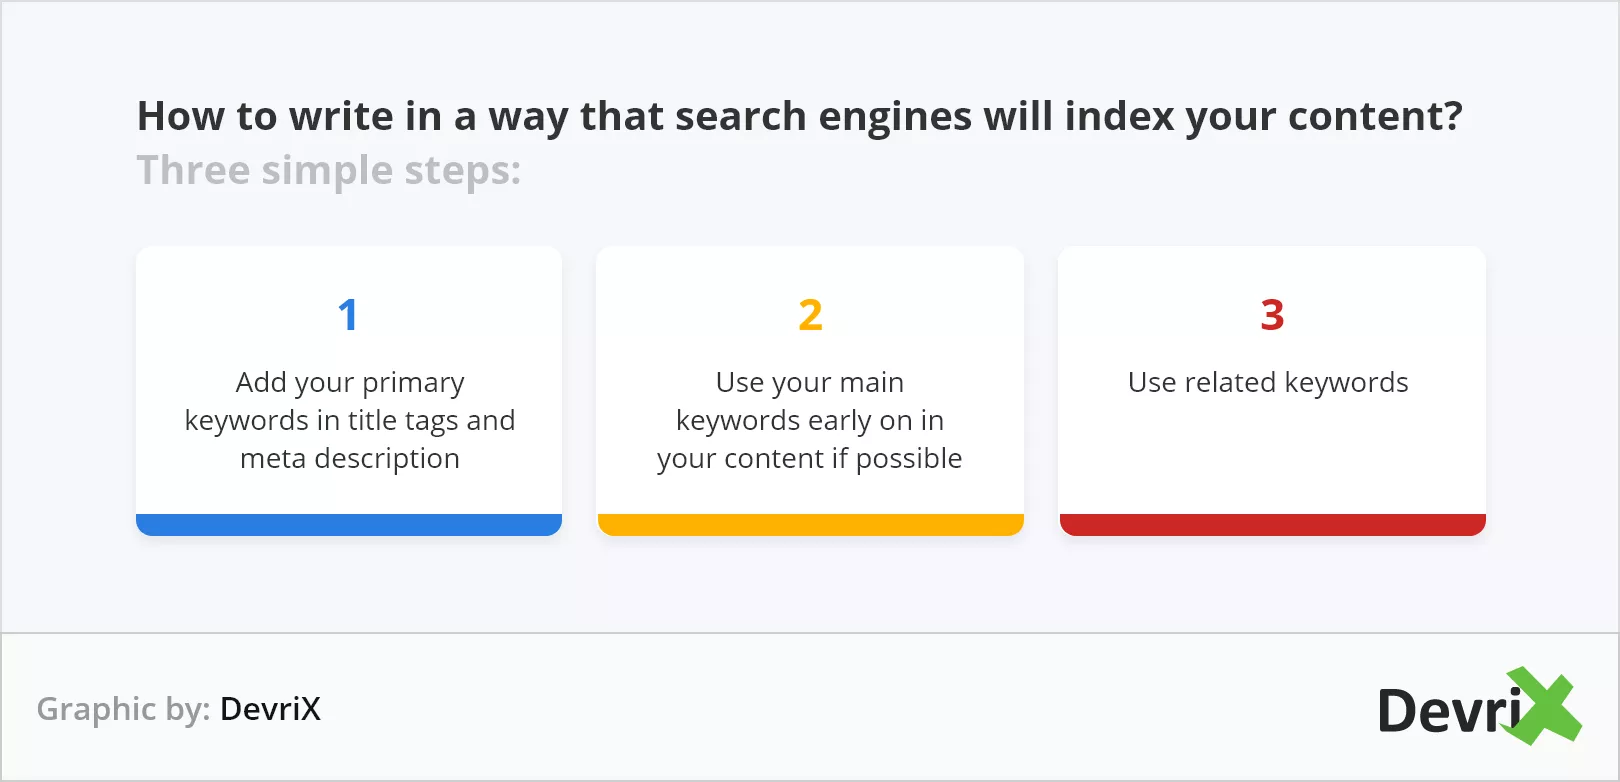
Task: Click the blue number 1
Action: click(x=348, y=315)
